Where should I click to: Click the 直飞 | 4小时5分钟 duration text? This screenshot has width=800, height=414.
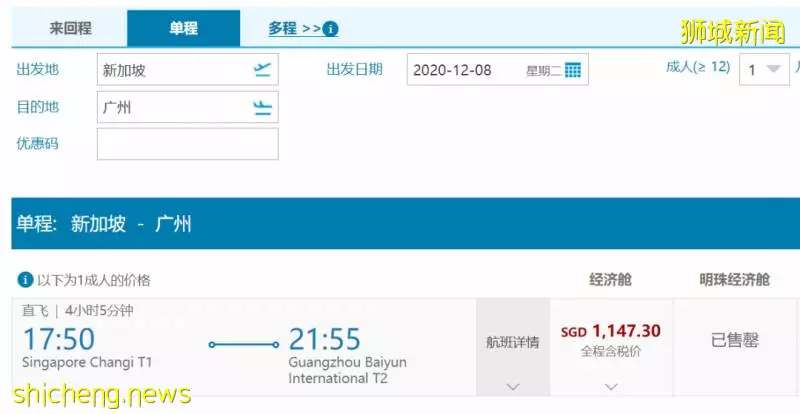tap(78, 310)
